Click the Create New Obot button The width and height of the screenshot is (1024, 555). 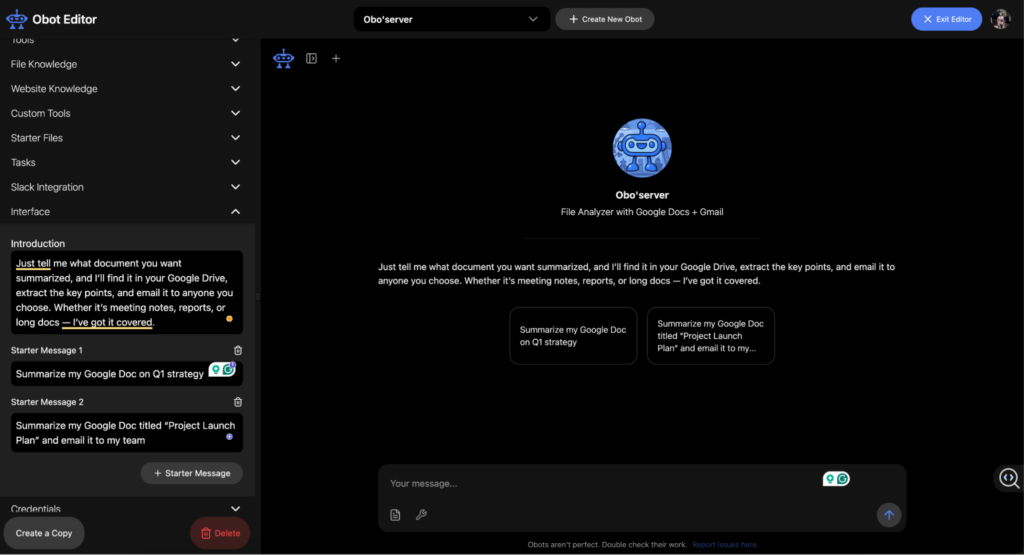click(x=605, y=20)
